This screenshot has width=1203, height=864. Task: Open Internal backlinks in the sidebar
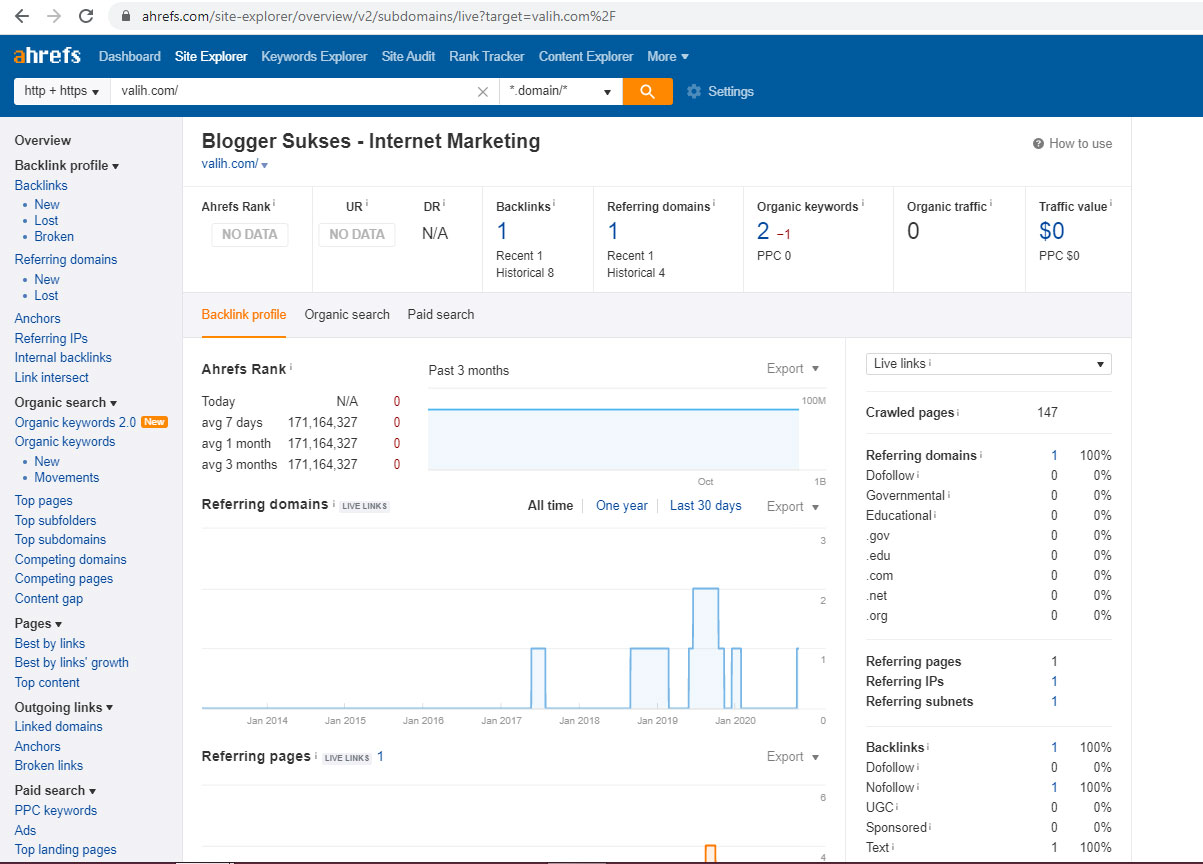click(63, 358)
